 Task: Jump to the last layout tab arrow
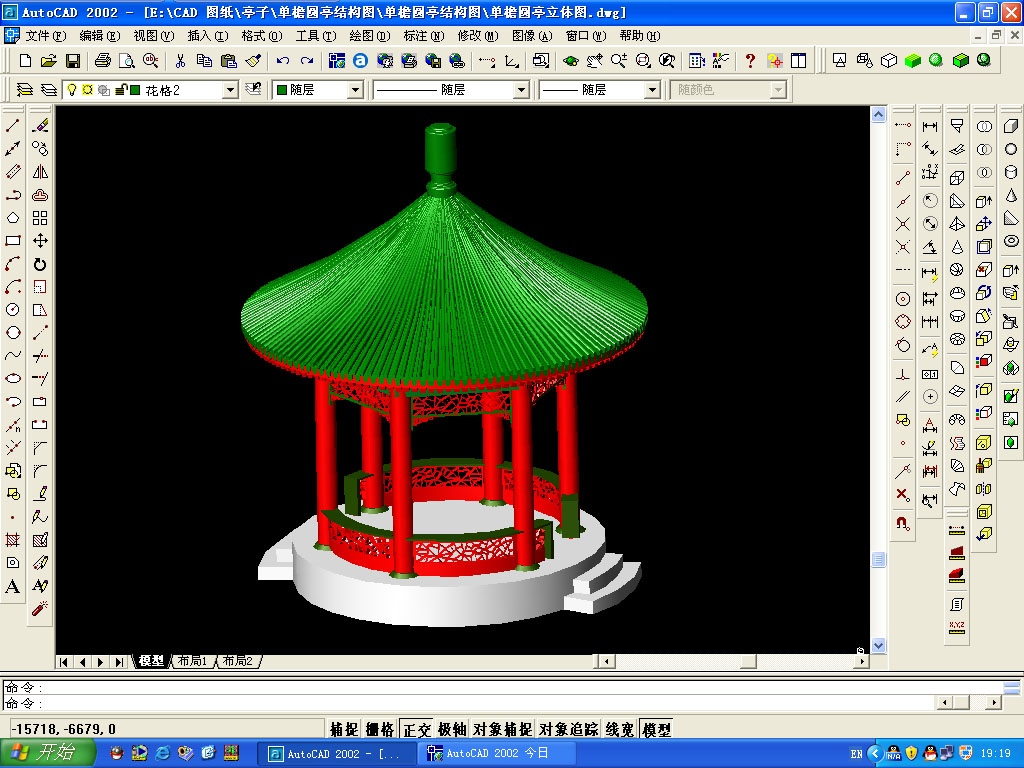point(119,662)
